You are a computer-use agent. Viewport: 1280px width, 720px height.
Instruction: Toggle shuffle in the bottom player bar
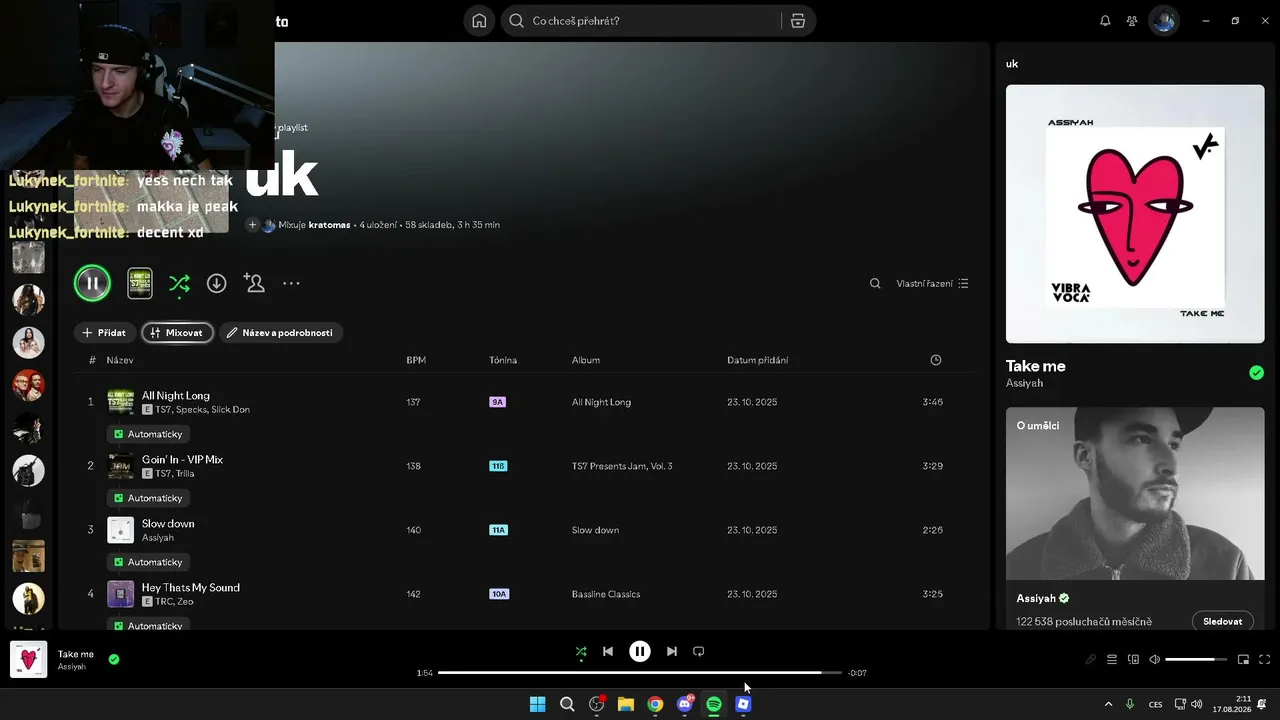click(581, 652)
